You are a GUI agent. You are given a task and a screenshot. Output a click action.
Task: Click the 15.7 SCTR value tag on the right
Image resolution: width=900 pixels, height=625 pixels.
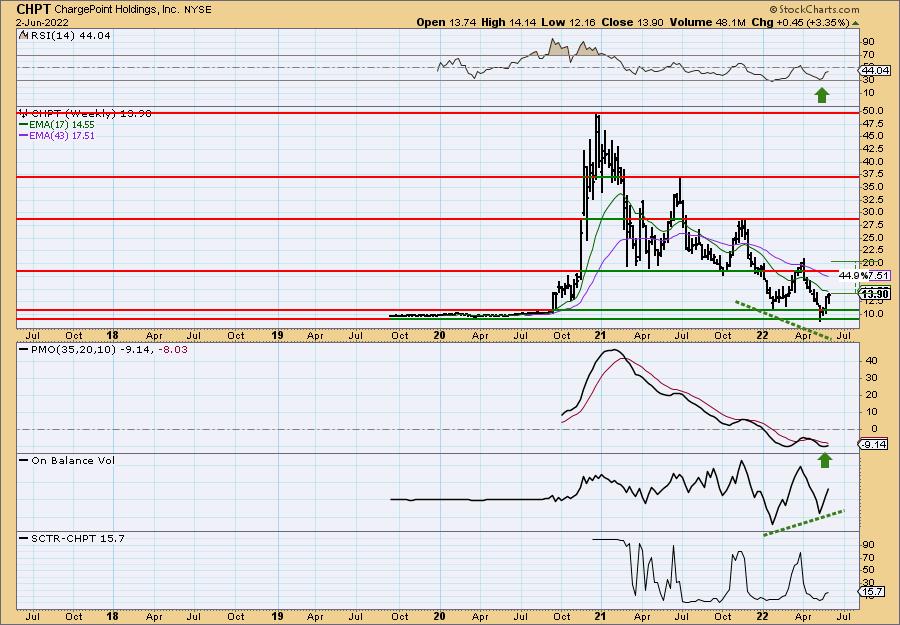click(x=872, y=592)
